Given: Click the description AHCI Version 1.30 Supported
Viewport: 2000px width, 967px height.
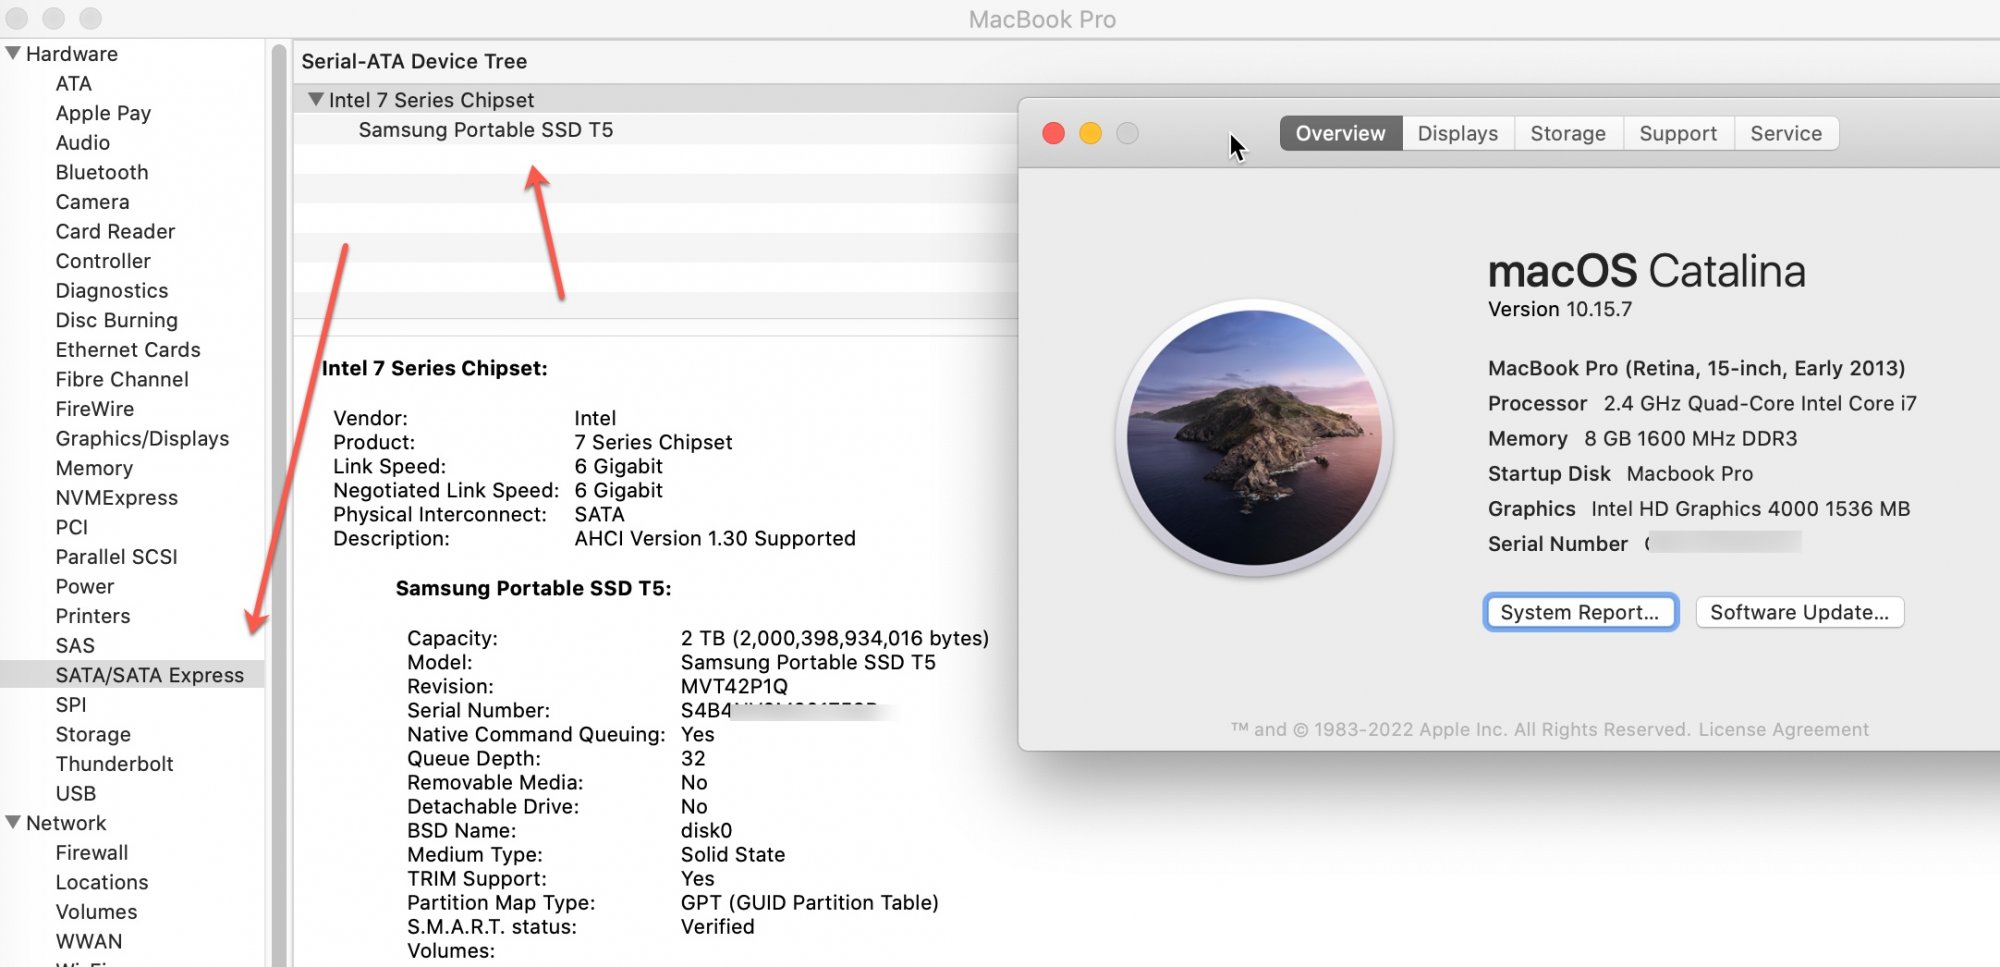Looking at the screenshot, I should coord(715,538).
